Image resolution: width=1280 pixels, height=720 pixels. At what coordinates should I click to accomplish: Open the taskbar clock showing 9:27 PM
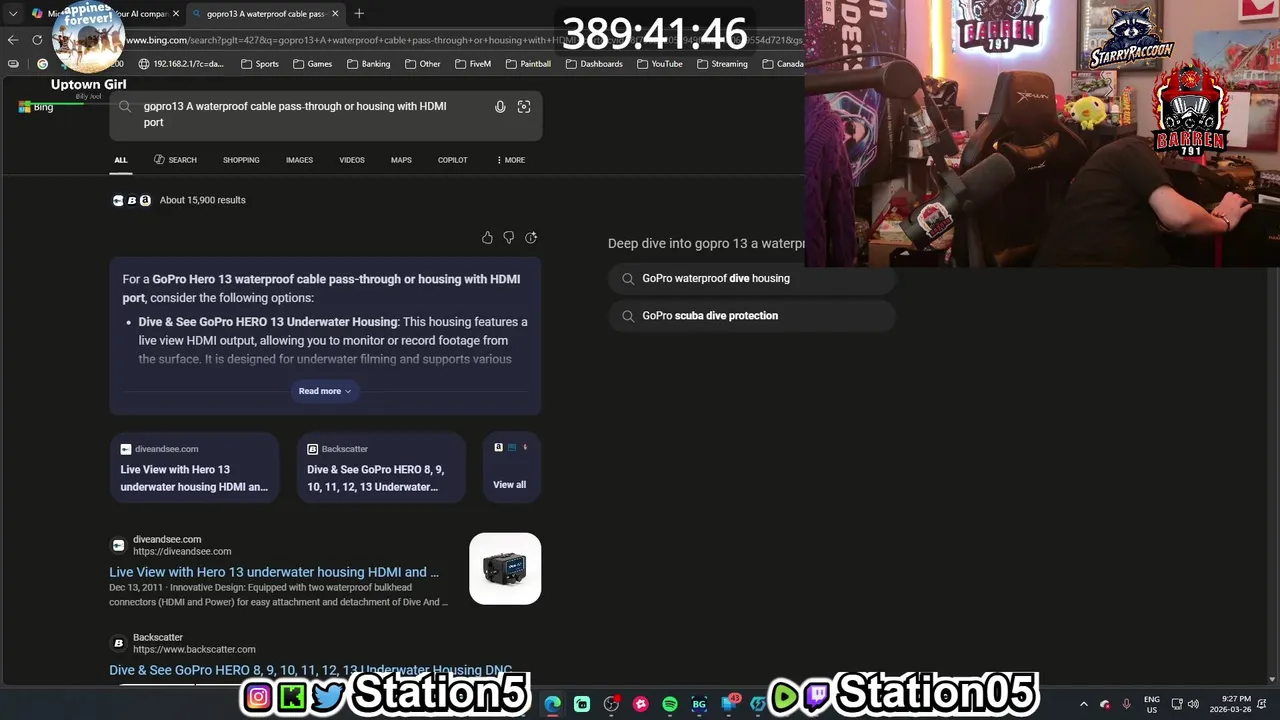[x=1230, y=704]
